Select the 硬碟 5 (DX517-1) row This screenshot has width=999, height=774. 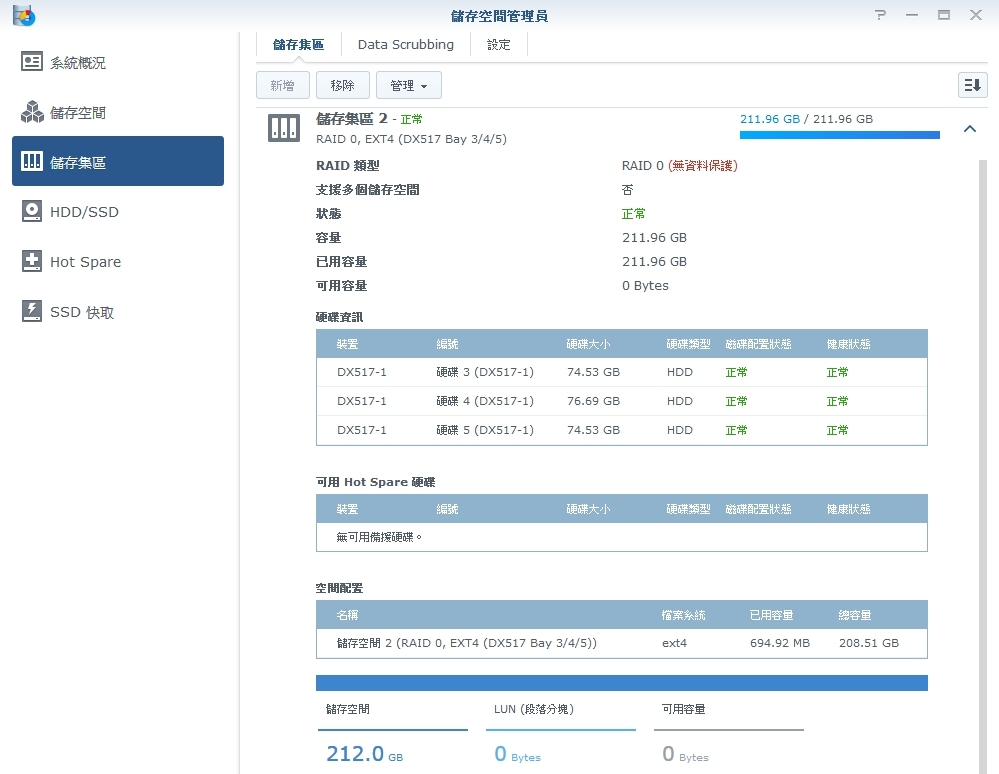coord(622,430)
